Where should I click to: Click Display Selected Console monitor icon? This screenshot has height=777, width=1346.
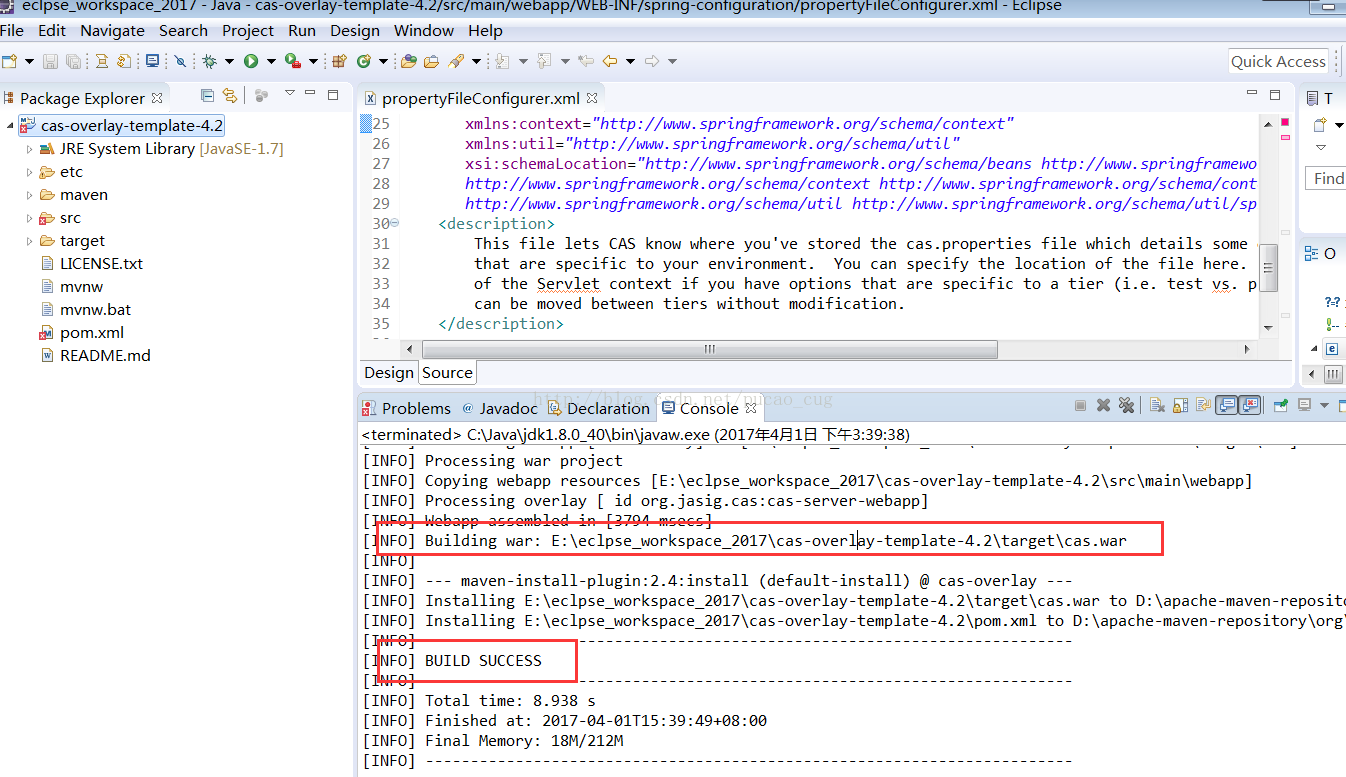click(1304, 405)
